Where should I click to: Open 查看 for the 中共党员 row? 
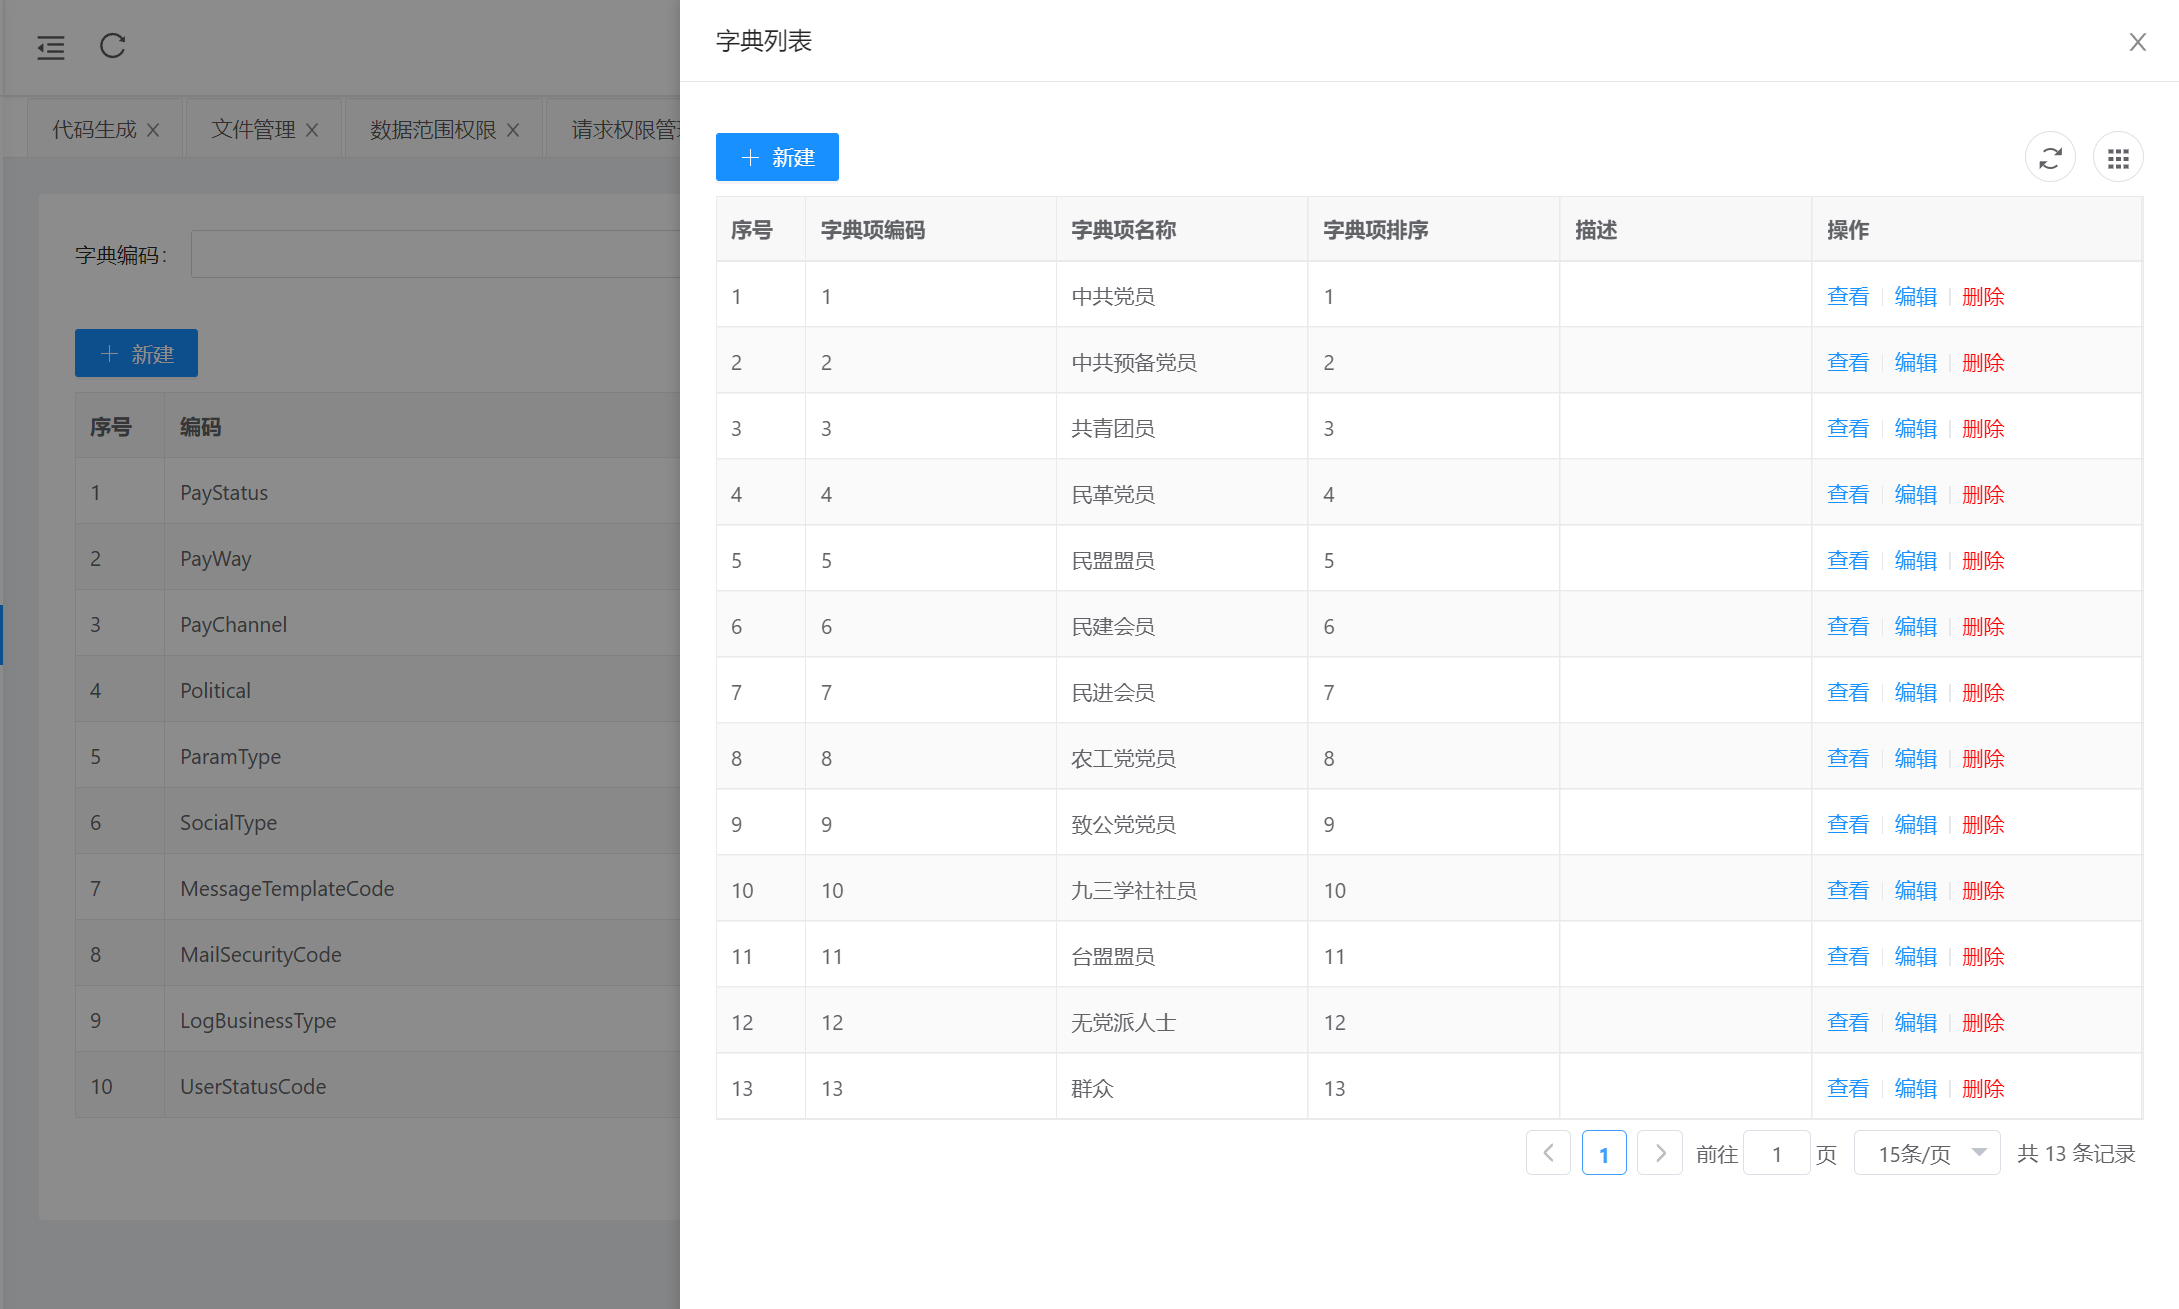(1847, 296)
